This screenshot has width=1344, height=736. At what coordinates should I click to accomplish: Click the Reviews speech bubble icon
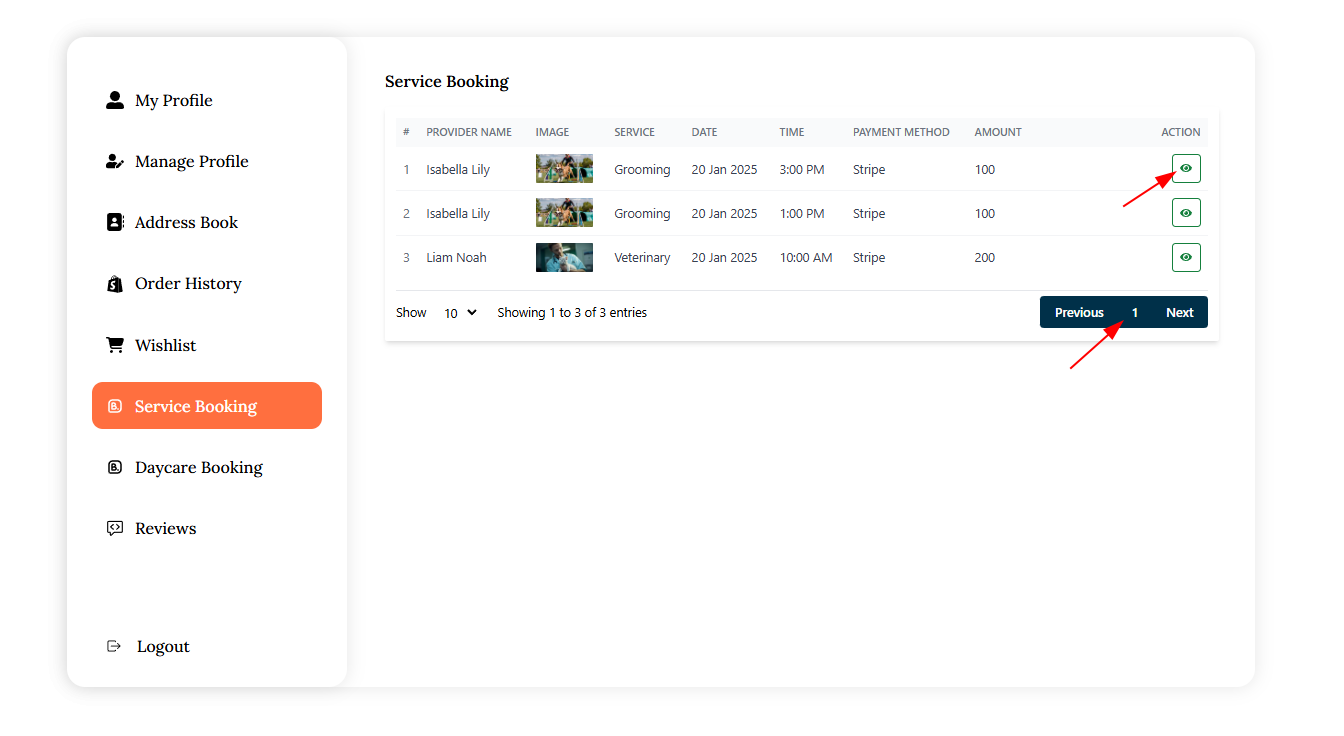115,528
